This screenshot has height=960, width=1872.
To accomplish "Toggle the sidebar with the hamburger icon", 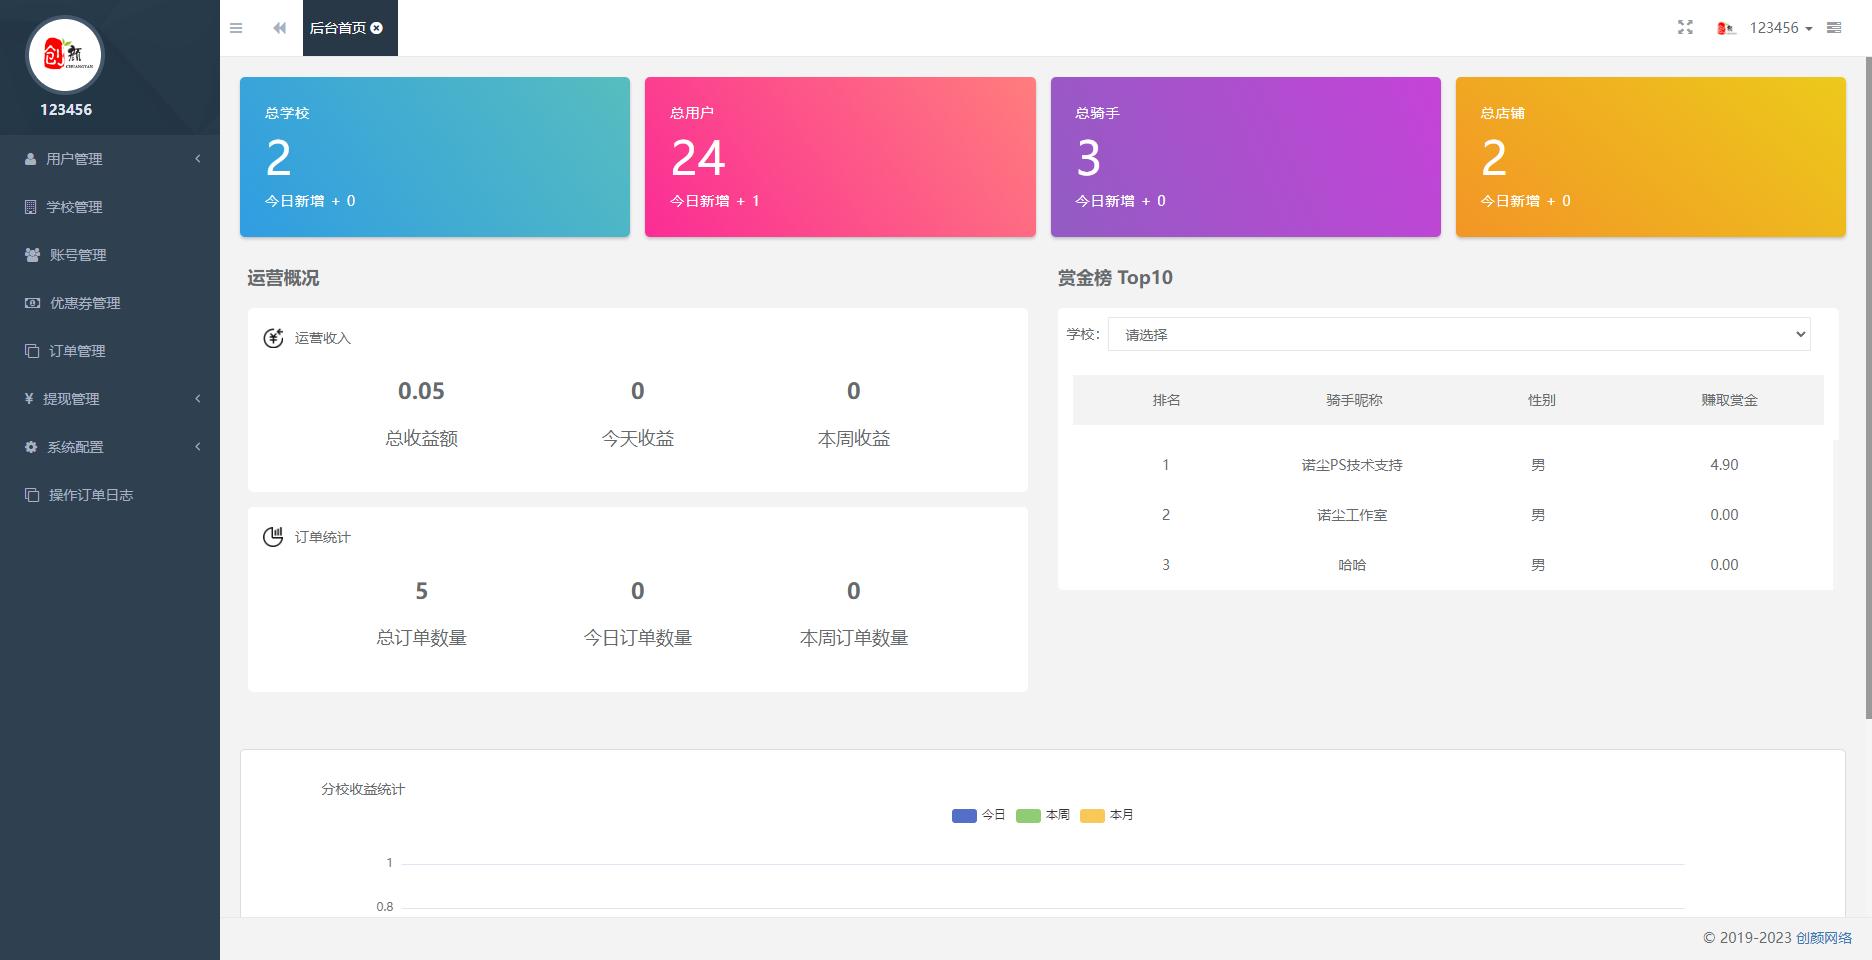I will tap(236, 27).
